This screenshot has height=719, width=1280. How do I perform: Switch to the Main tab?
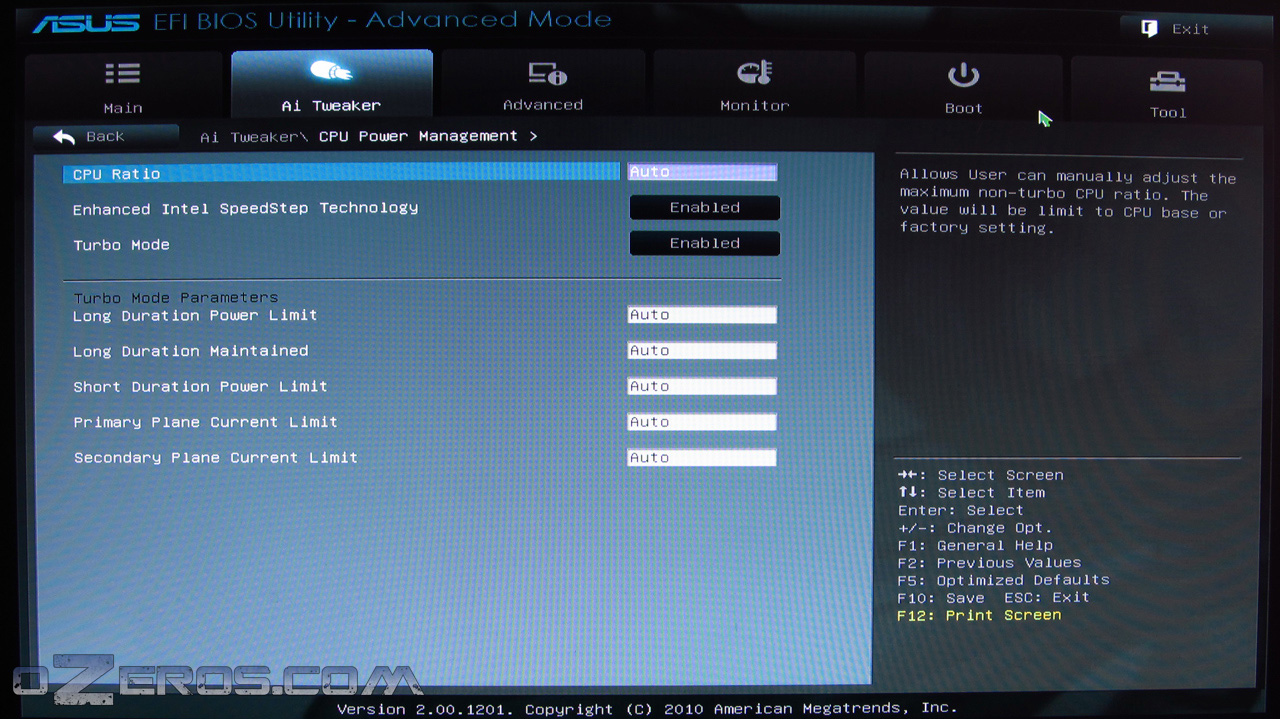124,87
